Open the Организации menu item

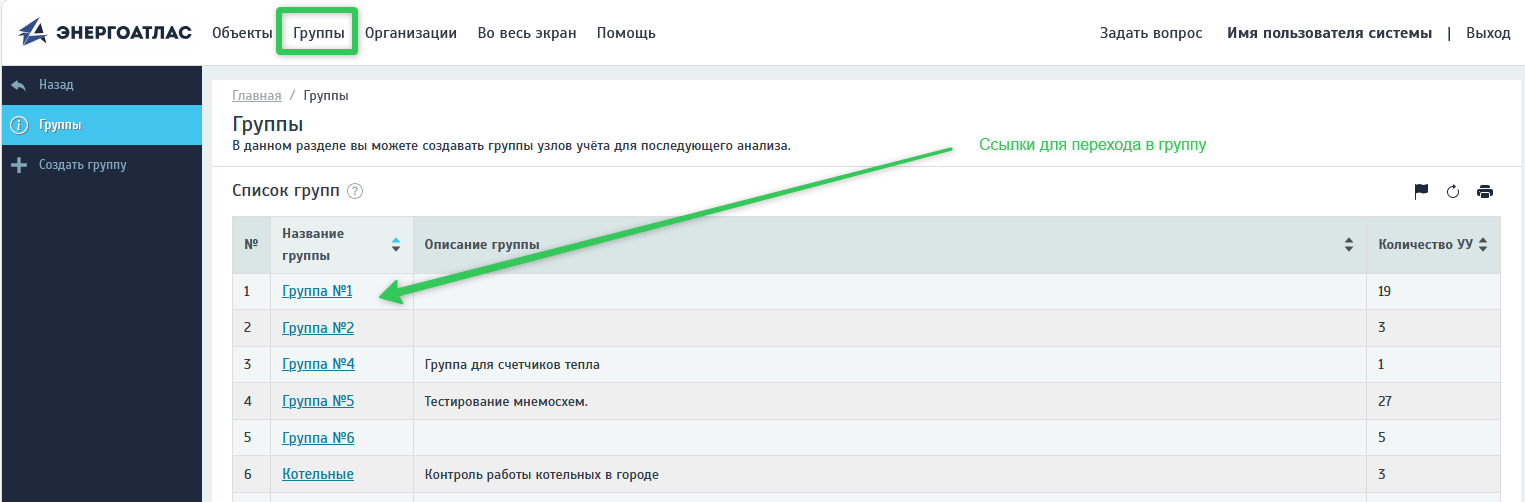coord(411,33)
